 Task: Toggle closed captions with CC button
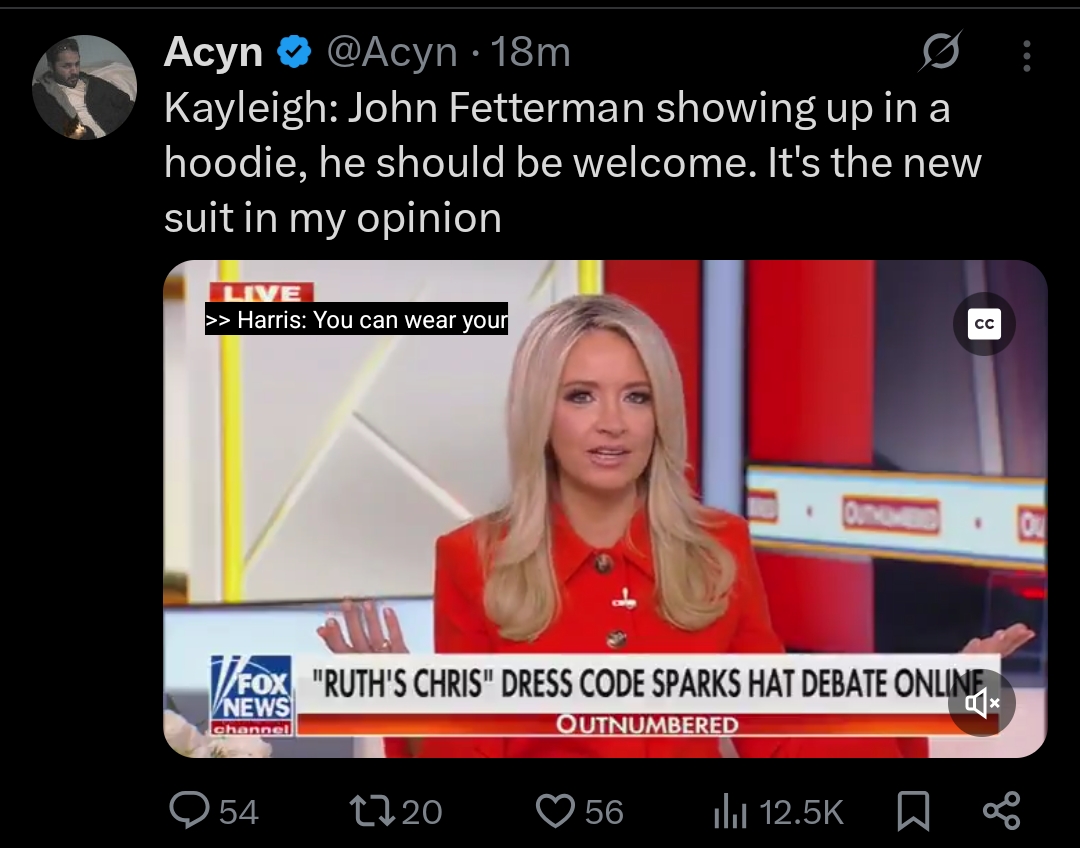coord(984,324)
